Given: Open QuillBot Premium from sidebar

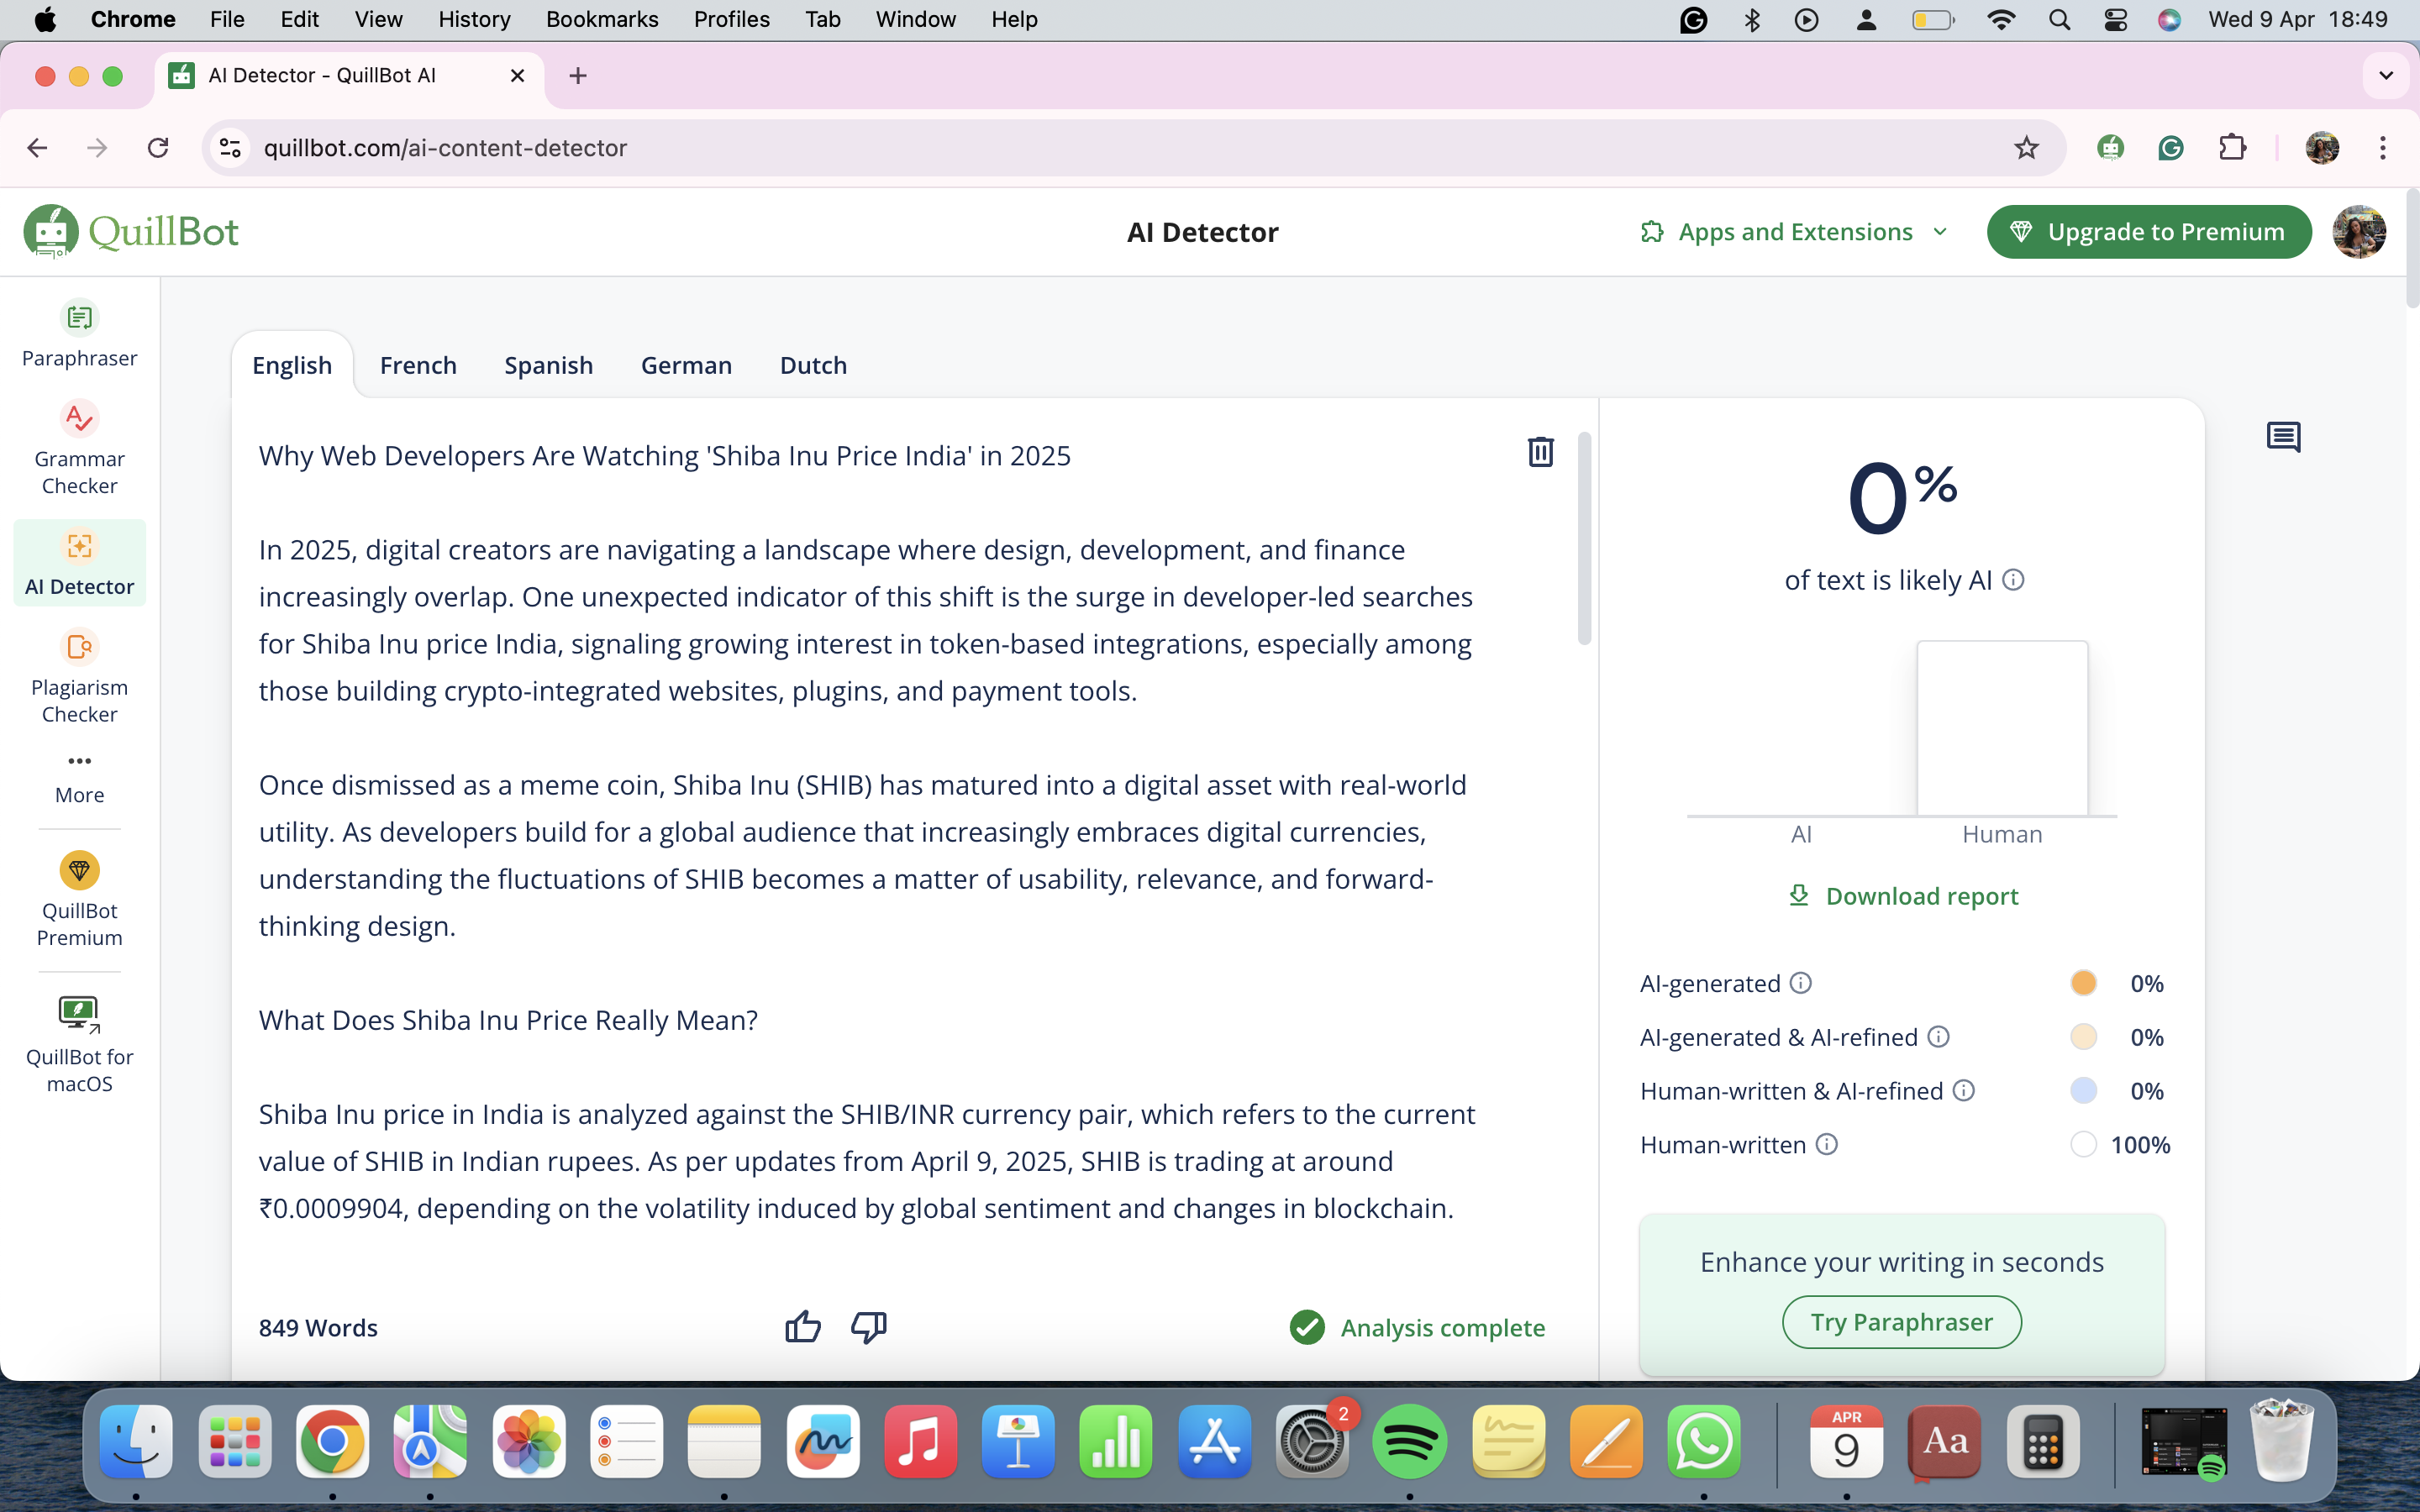Looking at the screenshot, I should [x=79, y=899].
